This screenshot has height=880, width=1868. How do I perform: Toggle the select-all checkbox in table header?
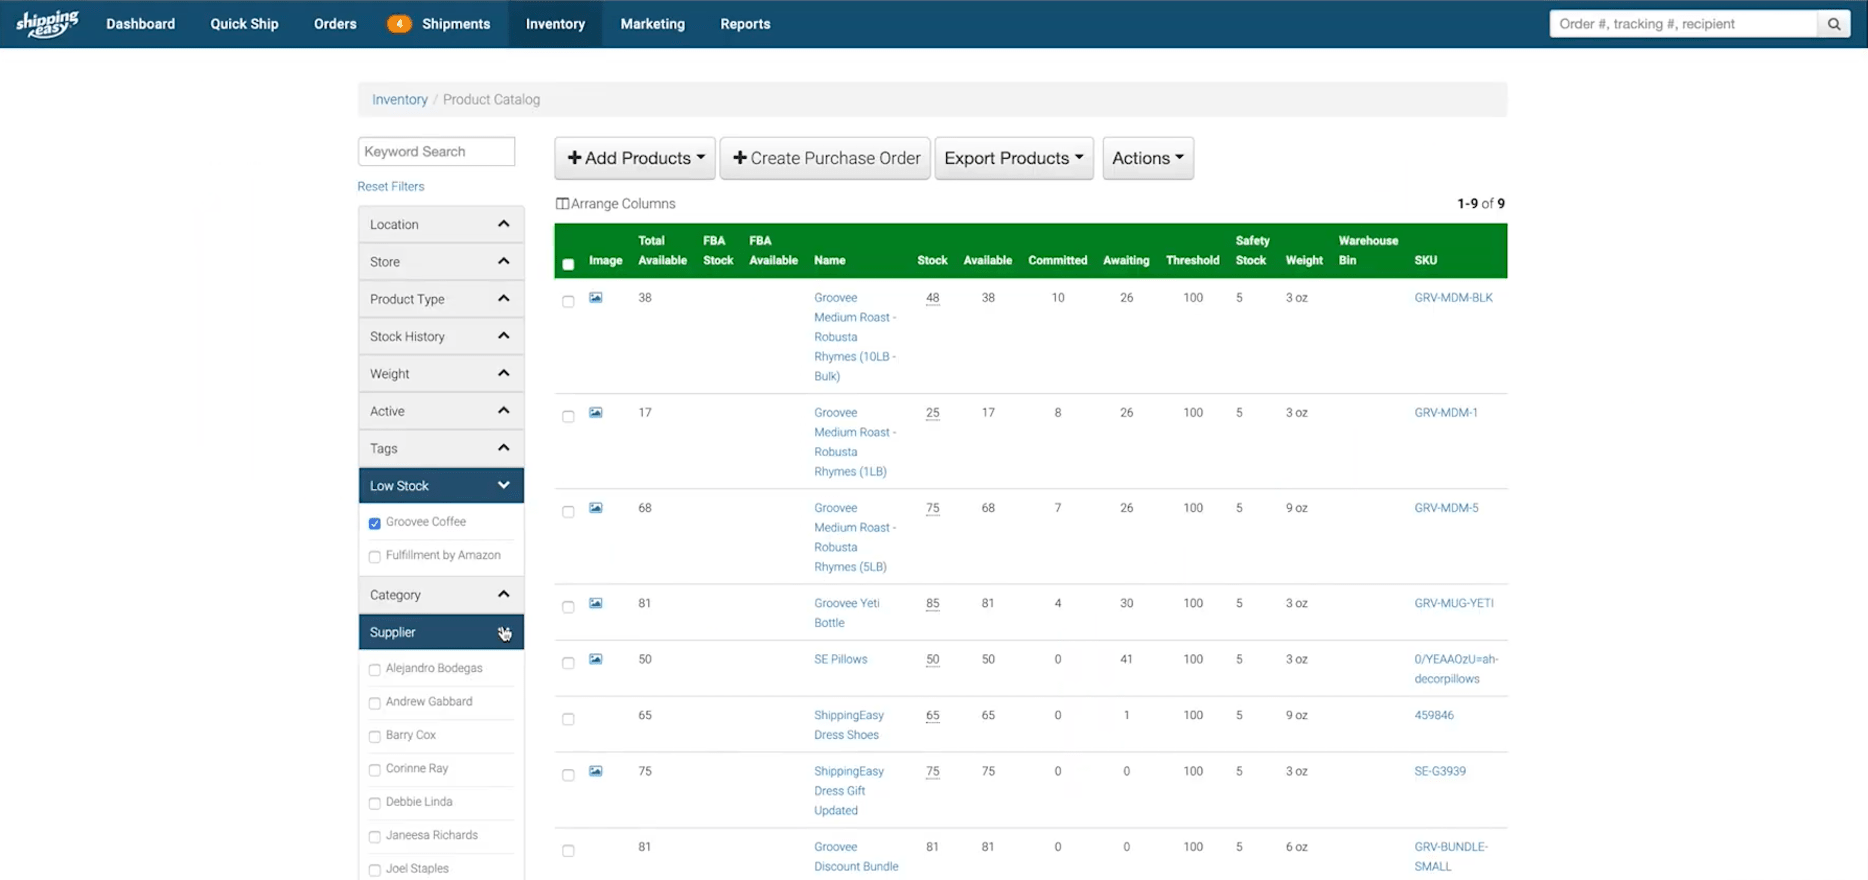(x=568, y=264)
